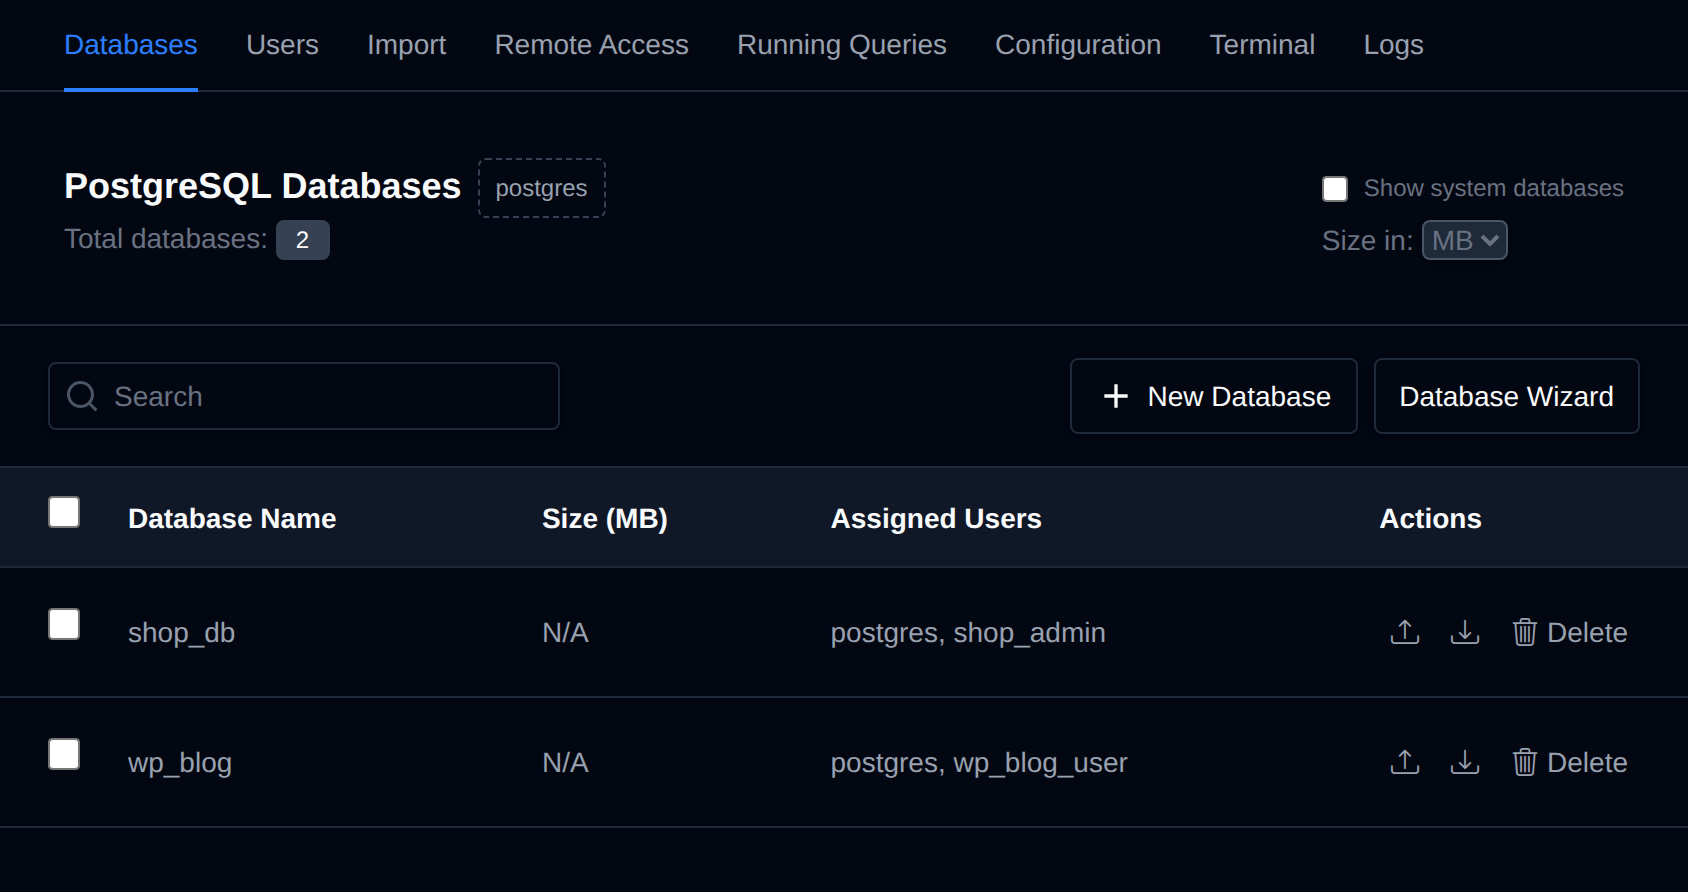1688x892 pixels.
Task: Focus the Search databases field
Action: point(304,396)
